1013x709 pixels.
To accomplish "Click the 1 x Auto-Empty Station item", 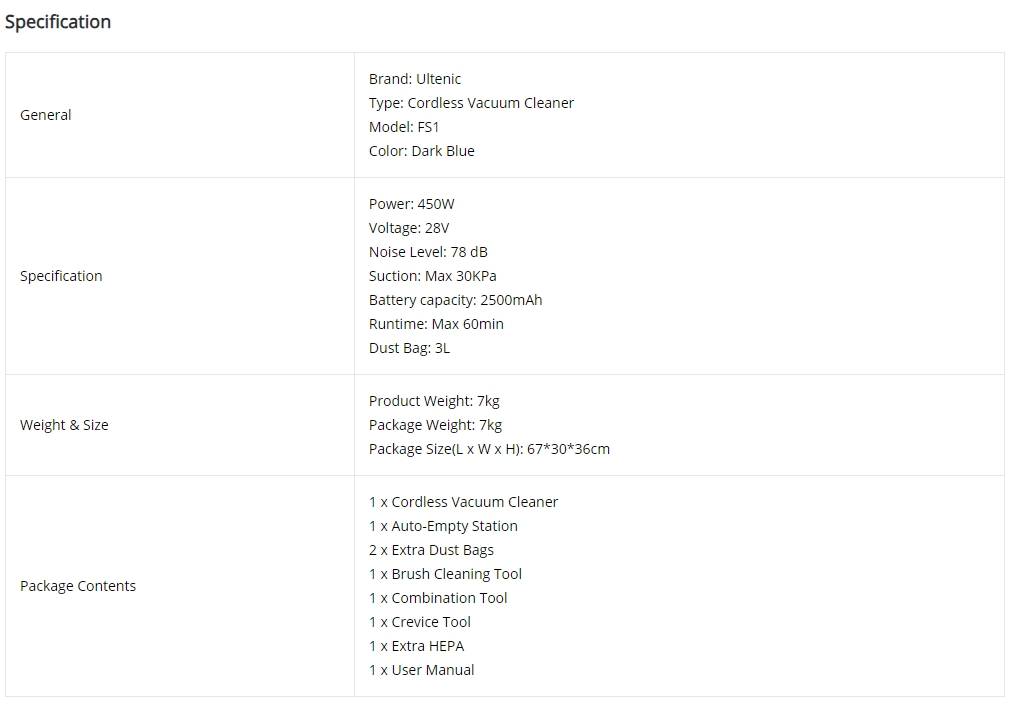I will pyautogui.click(x=443, y=526).
